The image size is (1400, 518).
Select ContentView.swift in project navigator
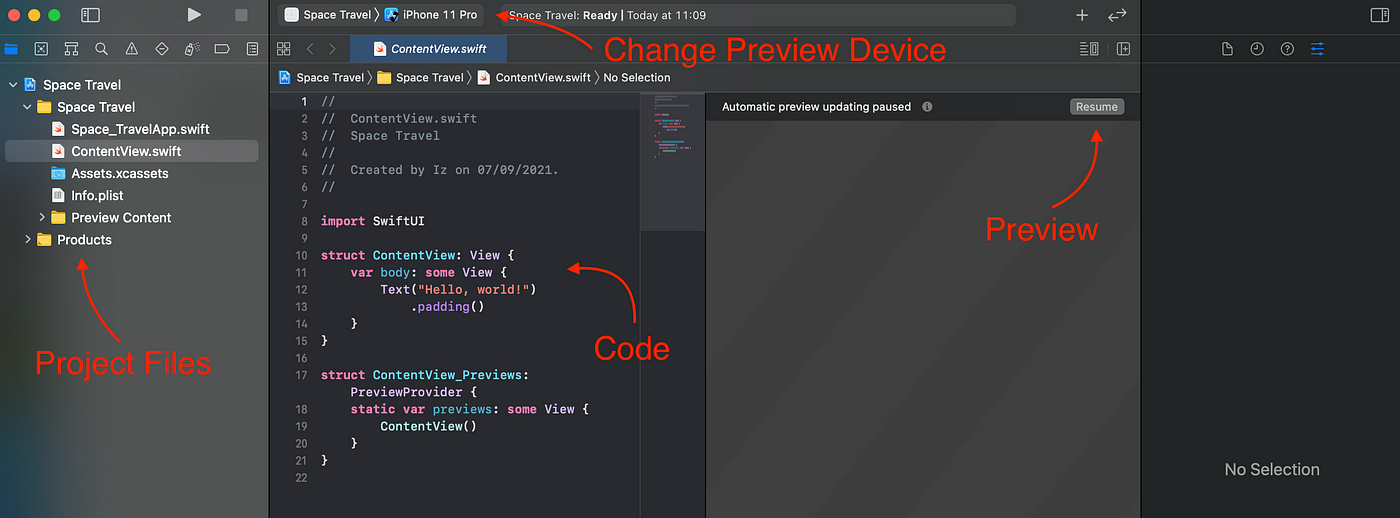click(131, 151)
